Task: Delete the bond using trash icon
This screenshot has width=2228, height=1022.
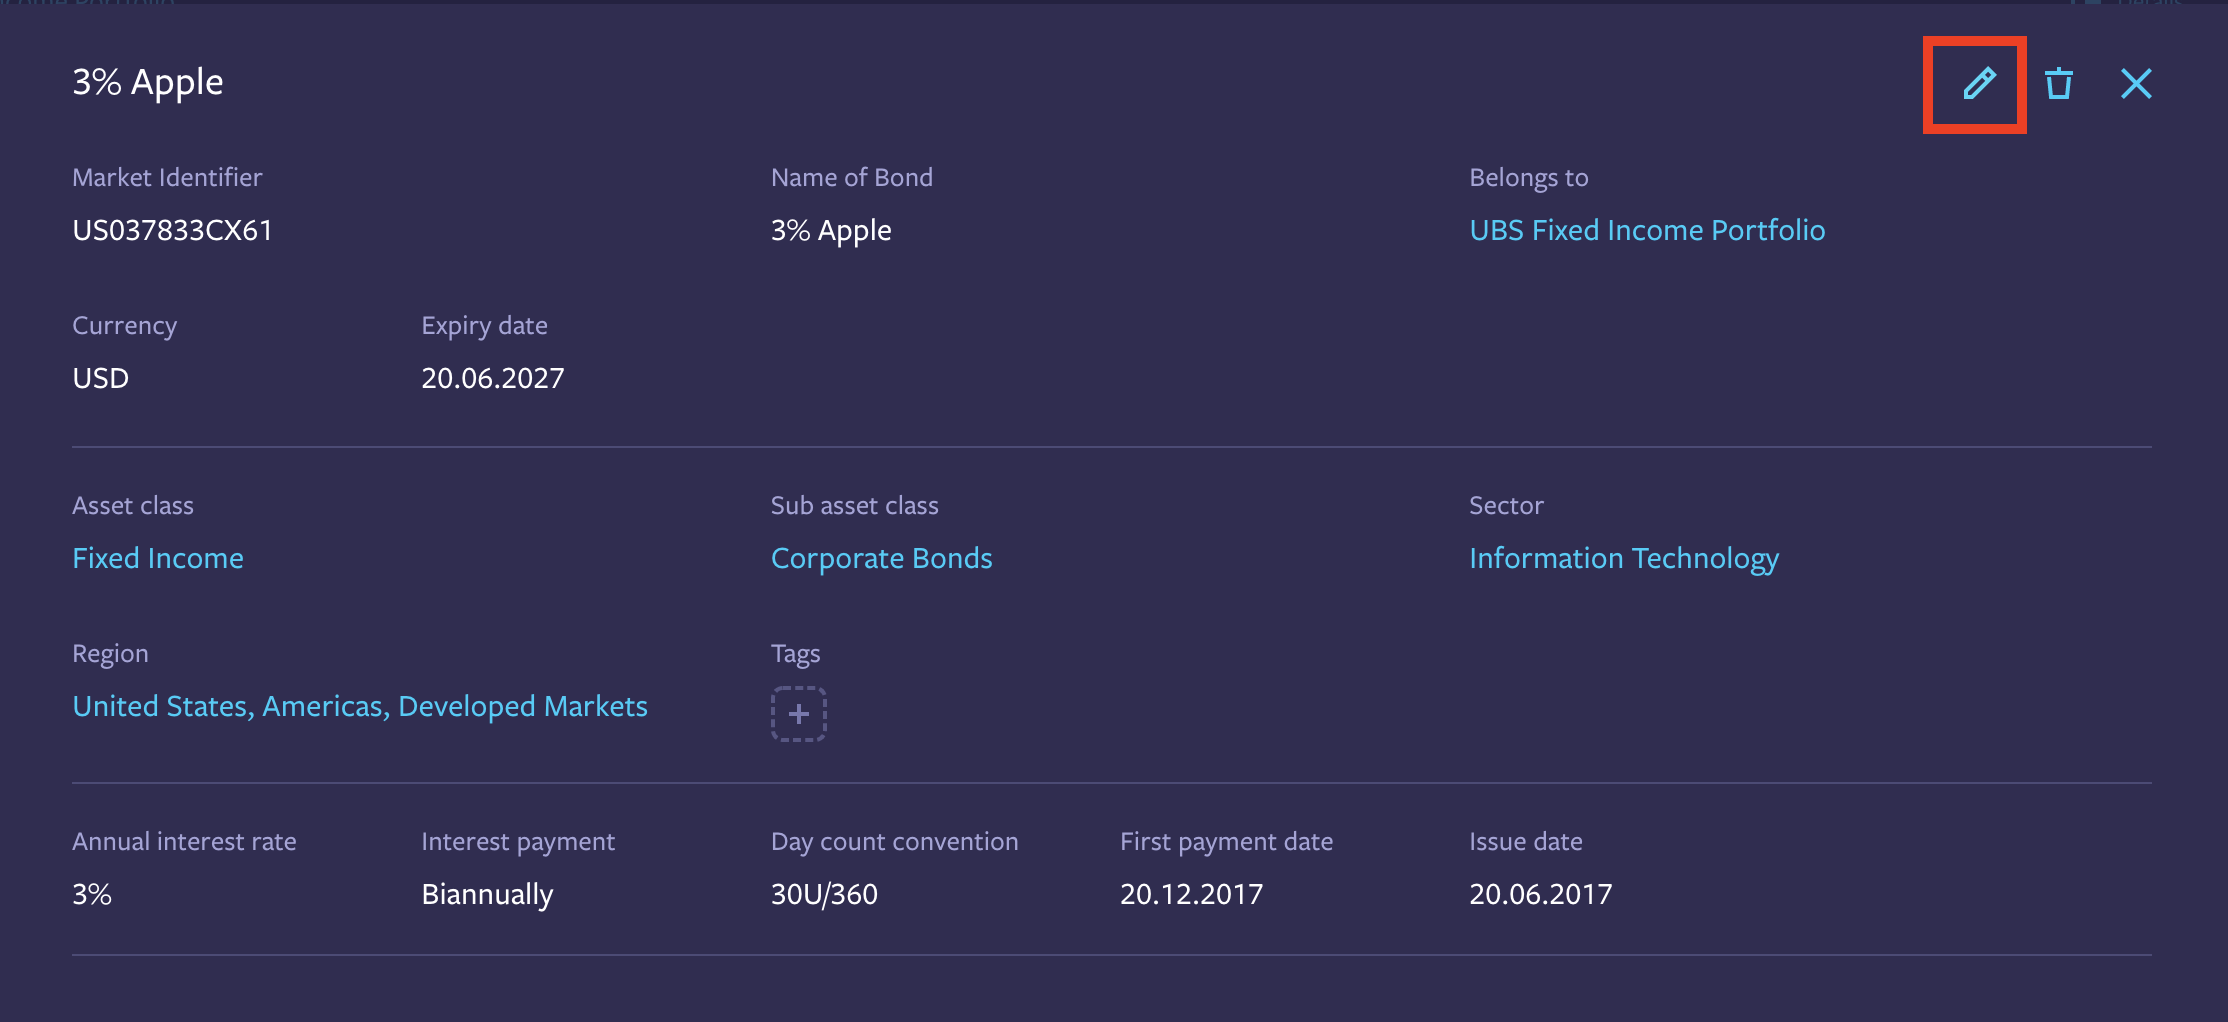Action: pos(2058,84)
